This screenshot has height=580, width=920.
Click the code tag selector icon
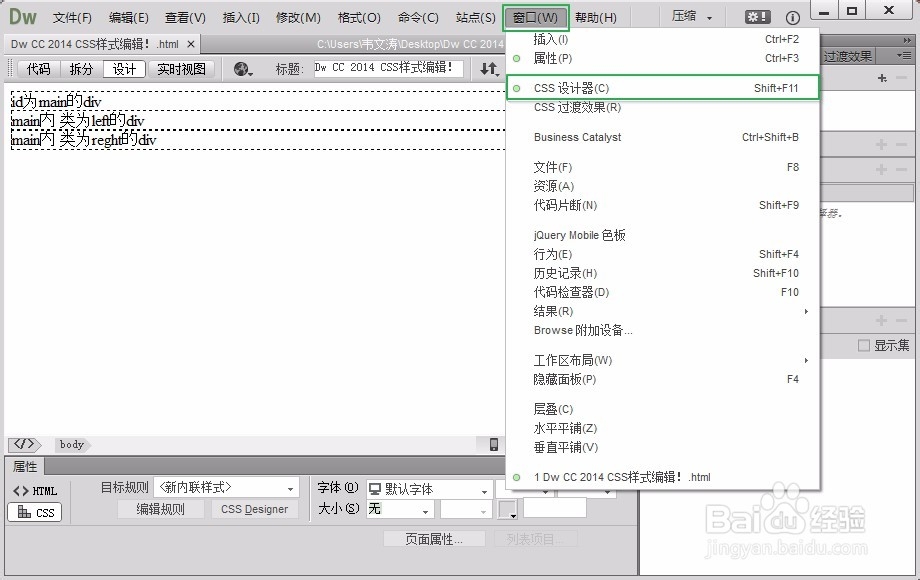tap(24, 445)
